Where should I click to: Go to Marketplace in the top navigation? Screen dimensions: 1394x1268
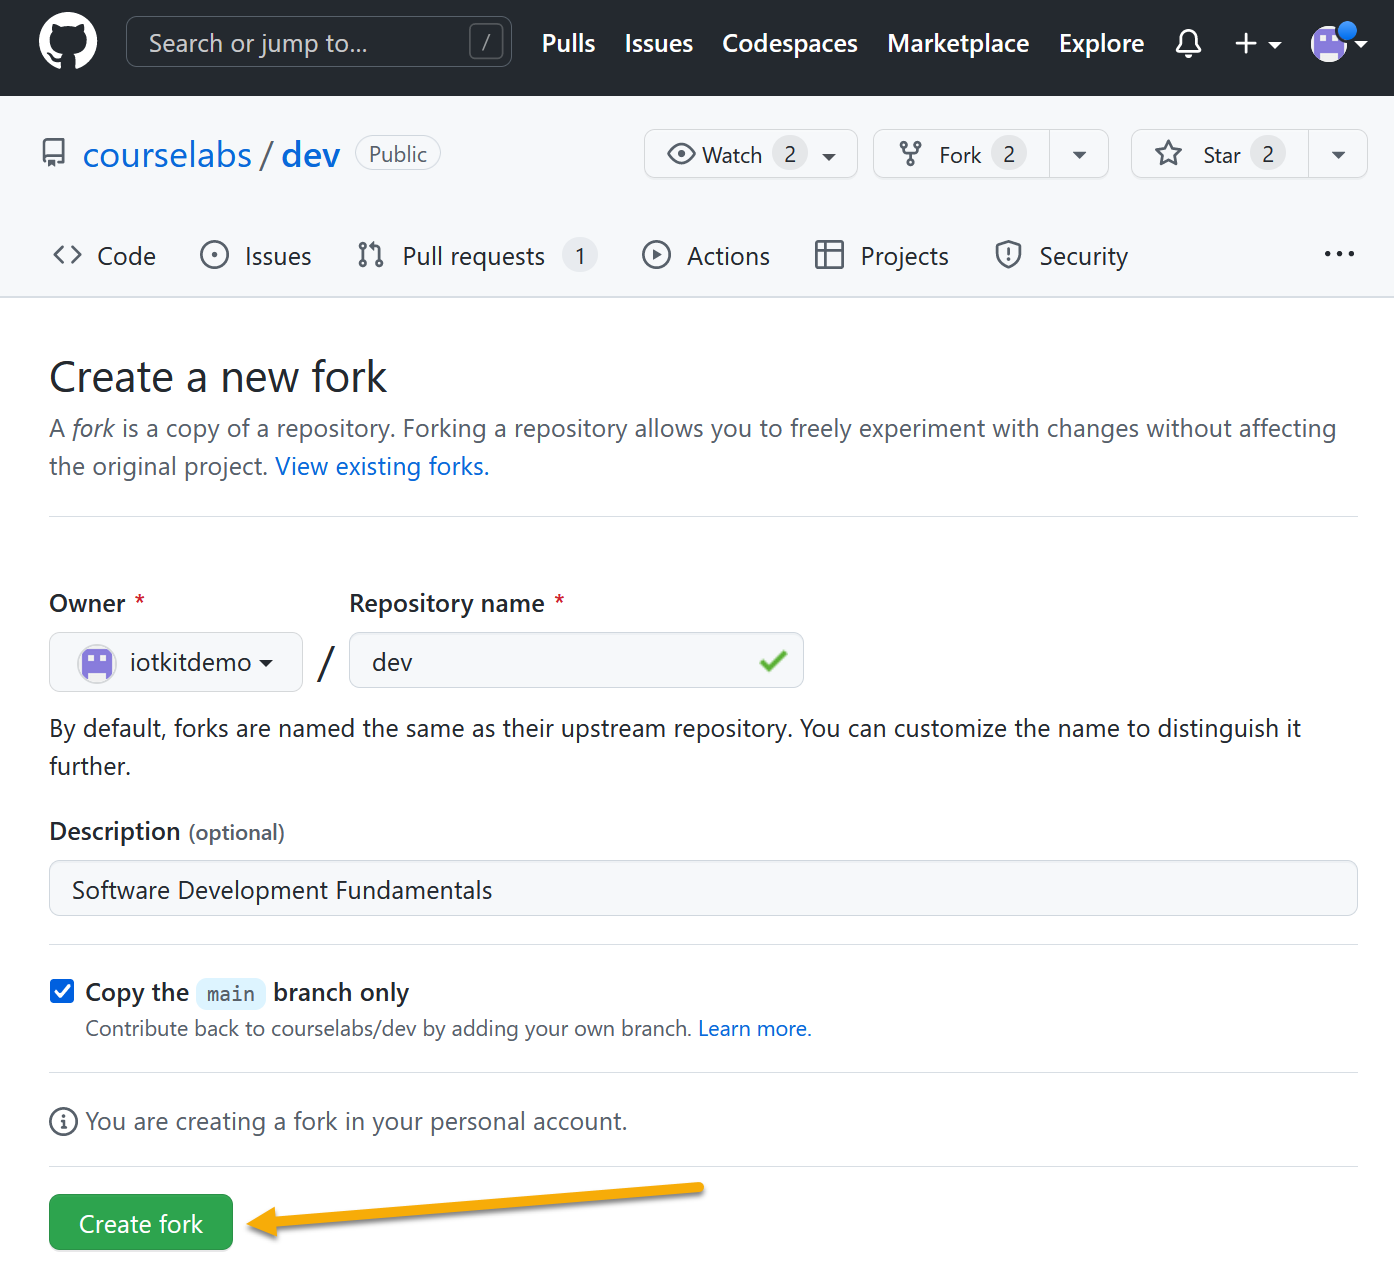click(958, 43)
